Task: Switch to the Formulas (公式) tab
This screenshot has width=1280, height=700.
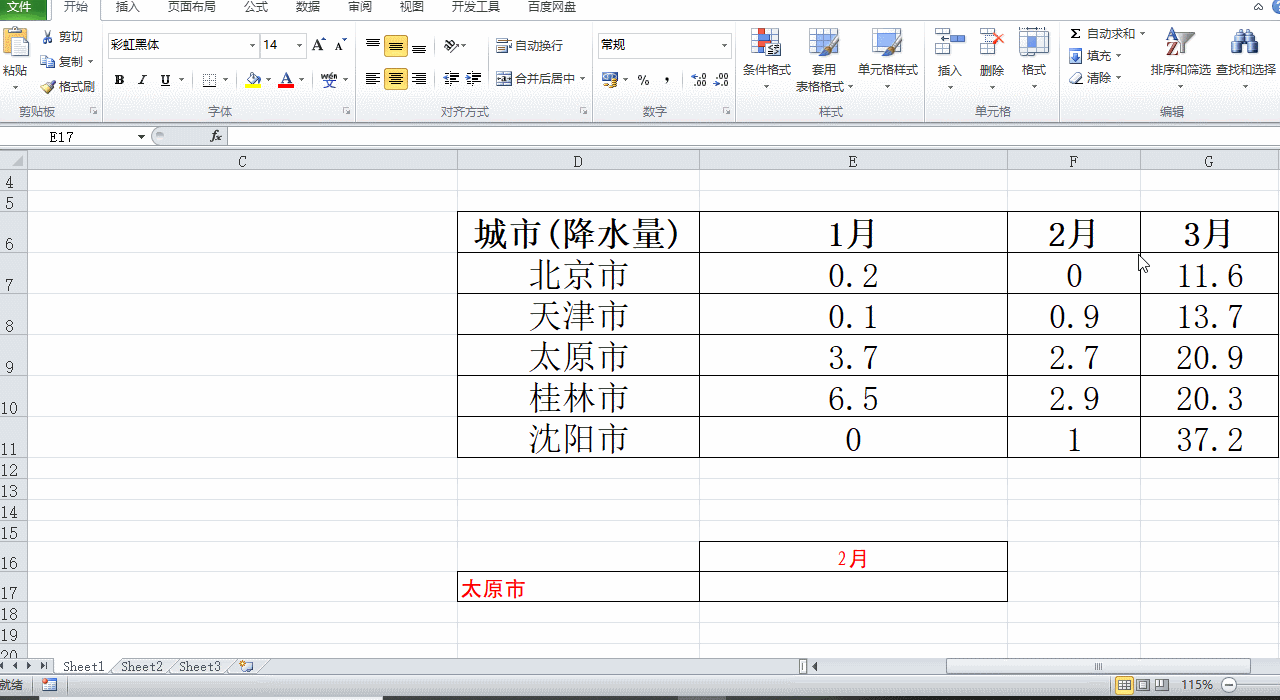Action: 256,7
